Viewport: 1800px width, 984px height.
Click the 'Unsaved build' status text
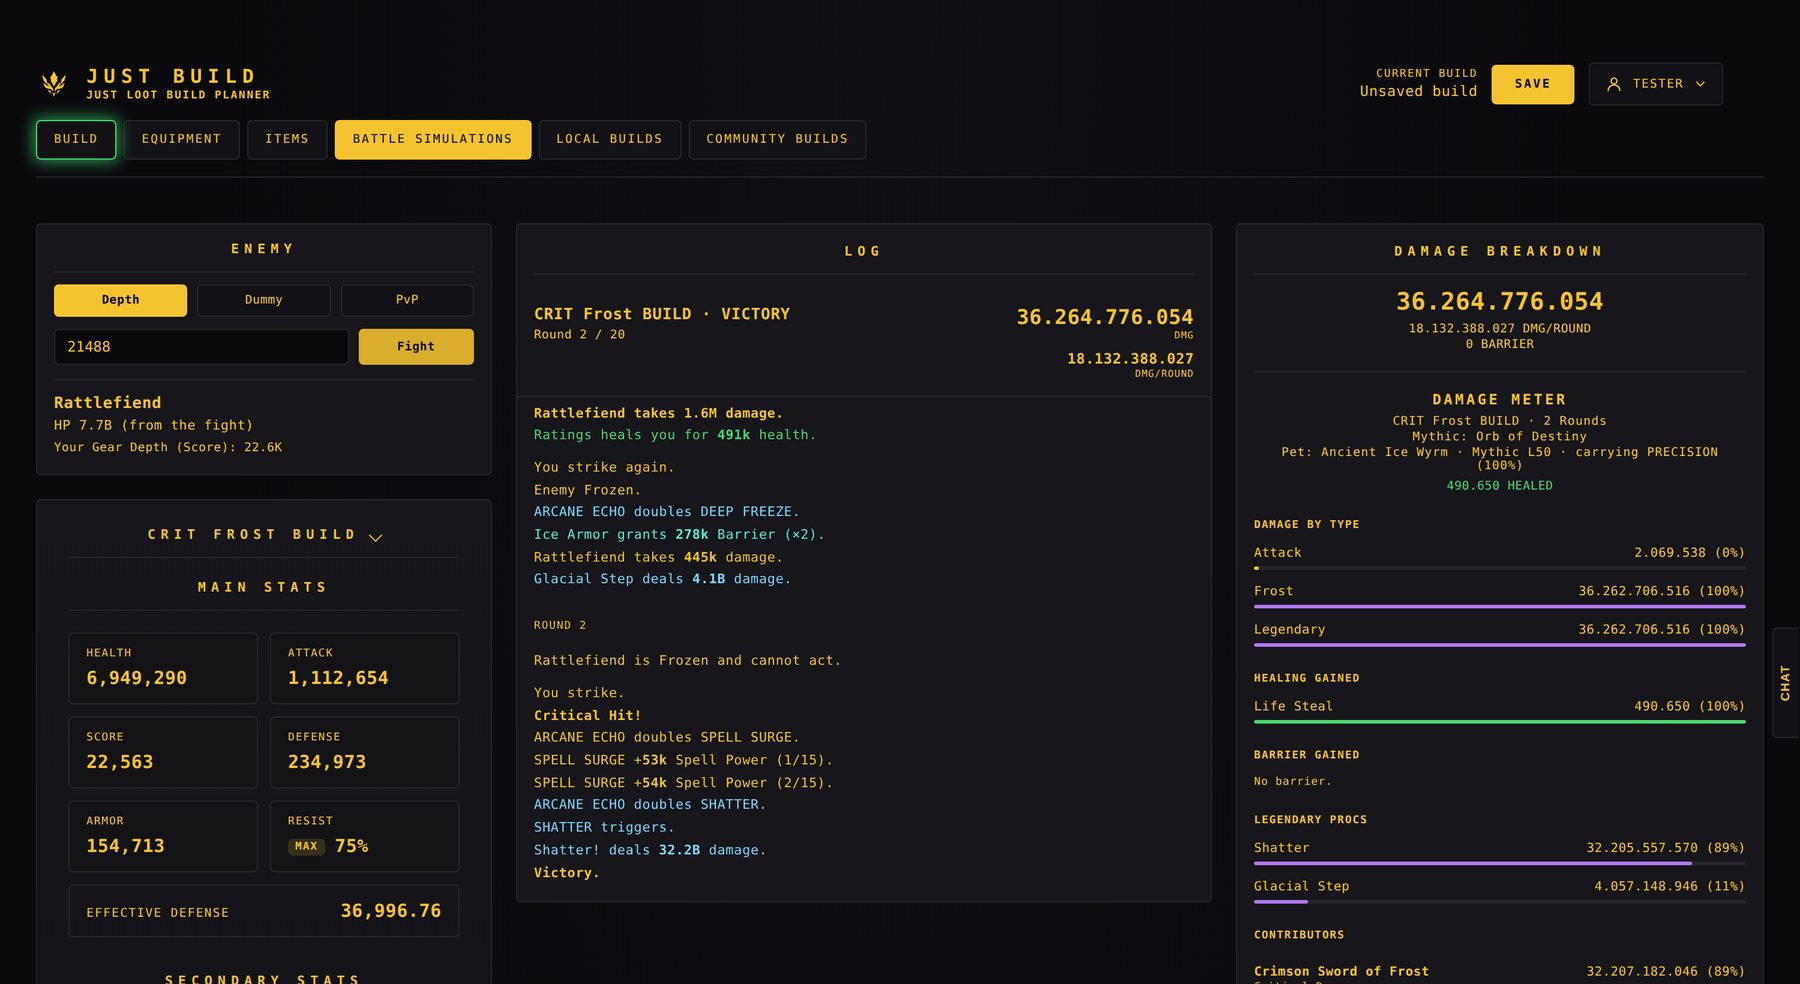[1418, 91]
